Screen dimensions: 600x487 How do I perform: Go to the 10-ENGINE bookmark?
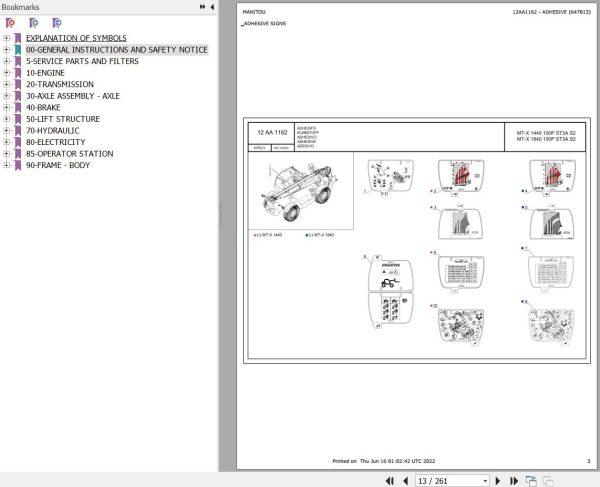click(x=45, y=73)
